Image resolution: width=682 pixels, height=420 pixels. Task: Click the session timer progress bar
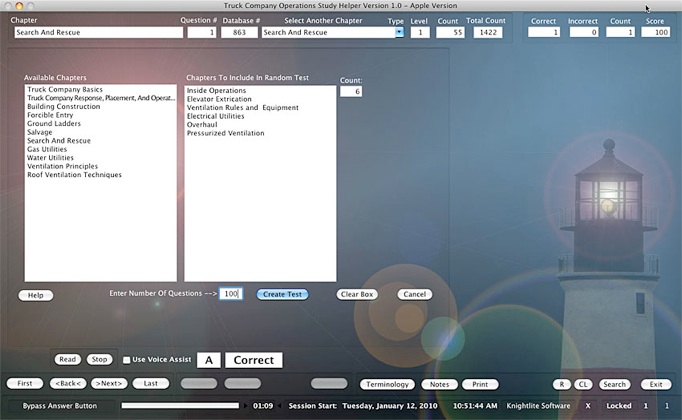(180, 406)
